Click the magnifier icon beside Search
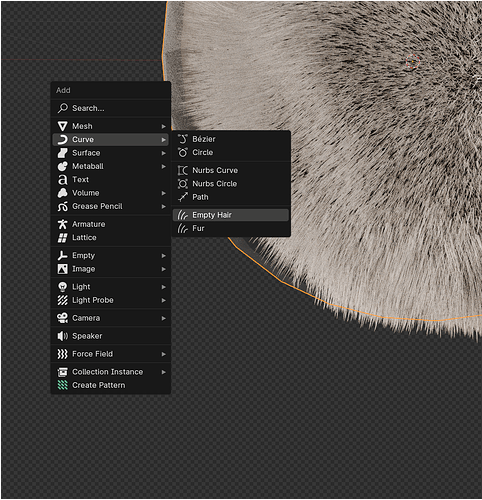 (x=63, y=108)
